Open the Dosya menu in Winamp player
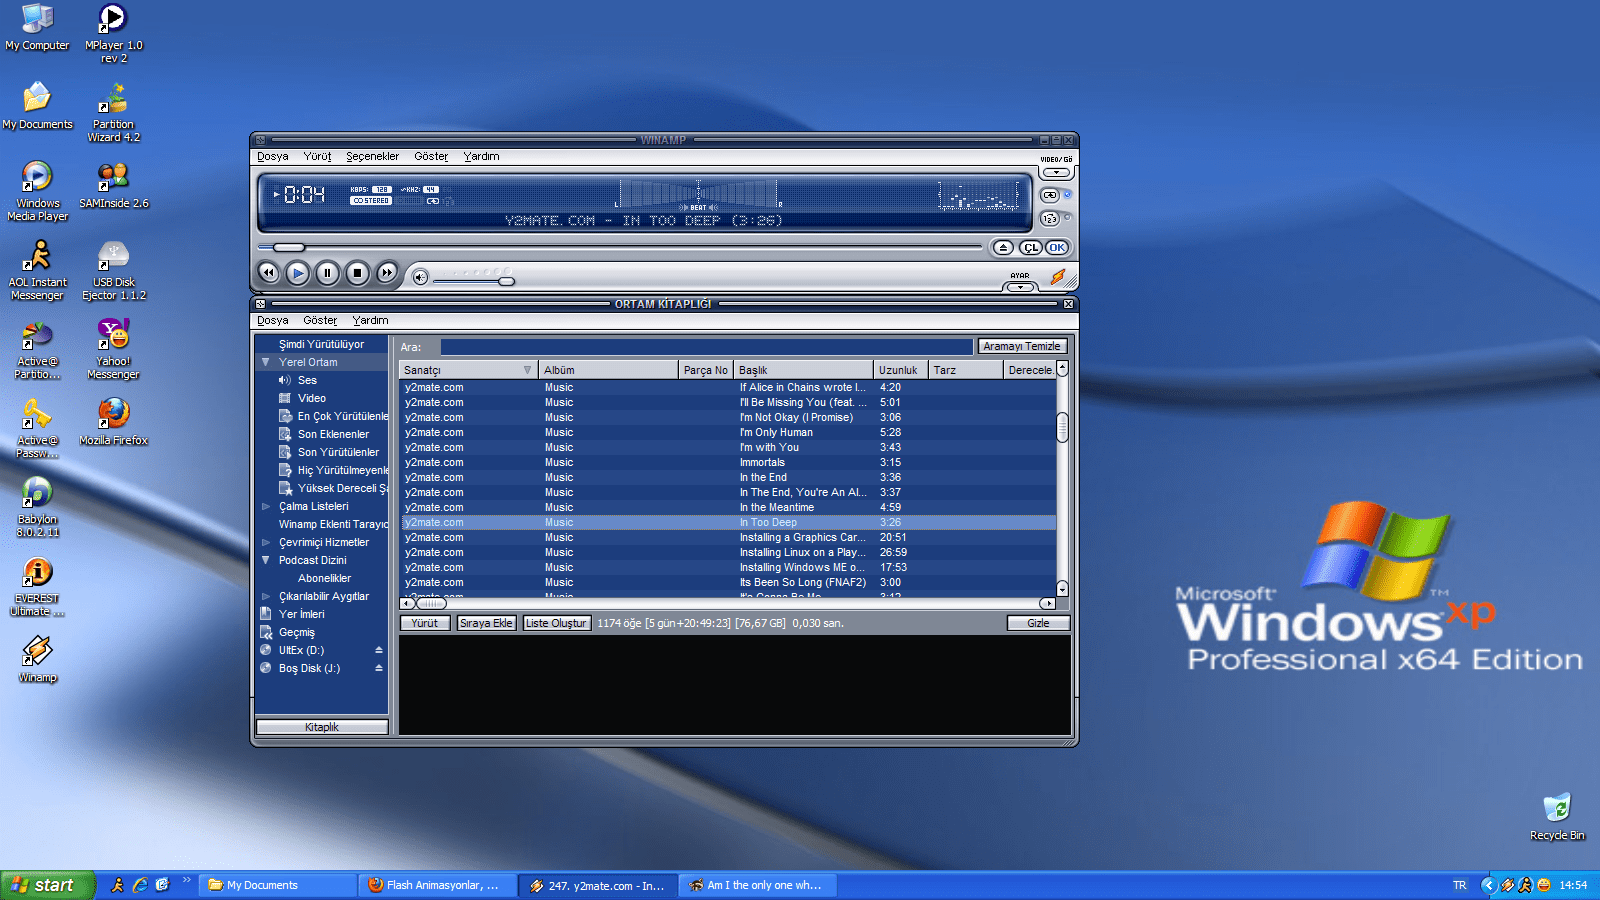Screen dimensions: 1600x900 [x=272, y=156]
